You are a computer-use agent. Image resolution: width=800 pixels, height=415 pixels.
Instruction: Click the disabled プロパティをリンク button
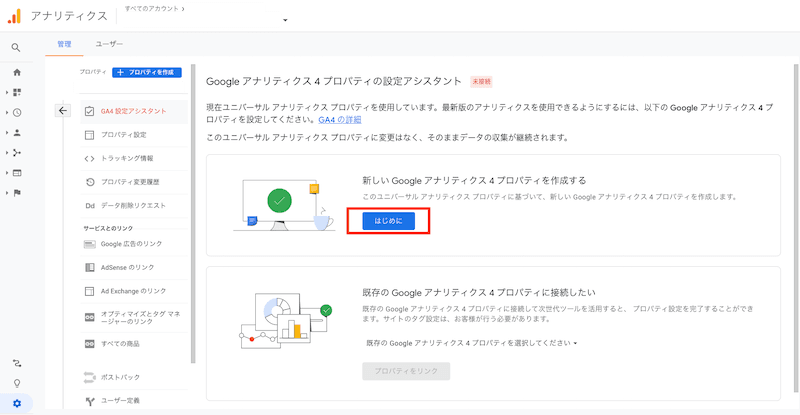[406, 371]
